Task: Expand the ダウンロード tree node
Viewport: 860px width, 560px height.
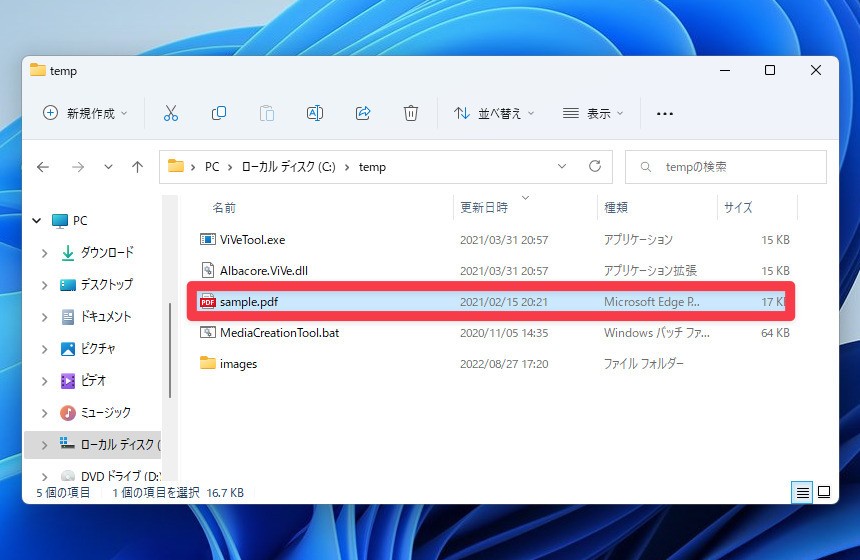Action: click(x=44, y=253)
